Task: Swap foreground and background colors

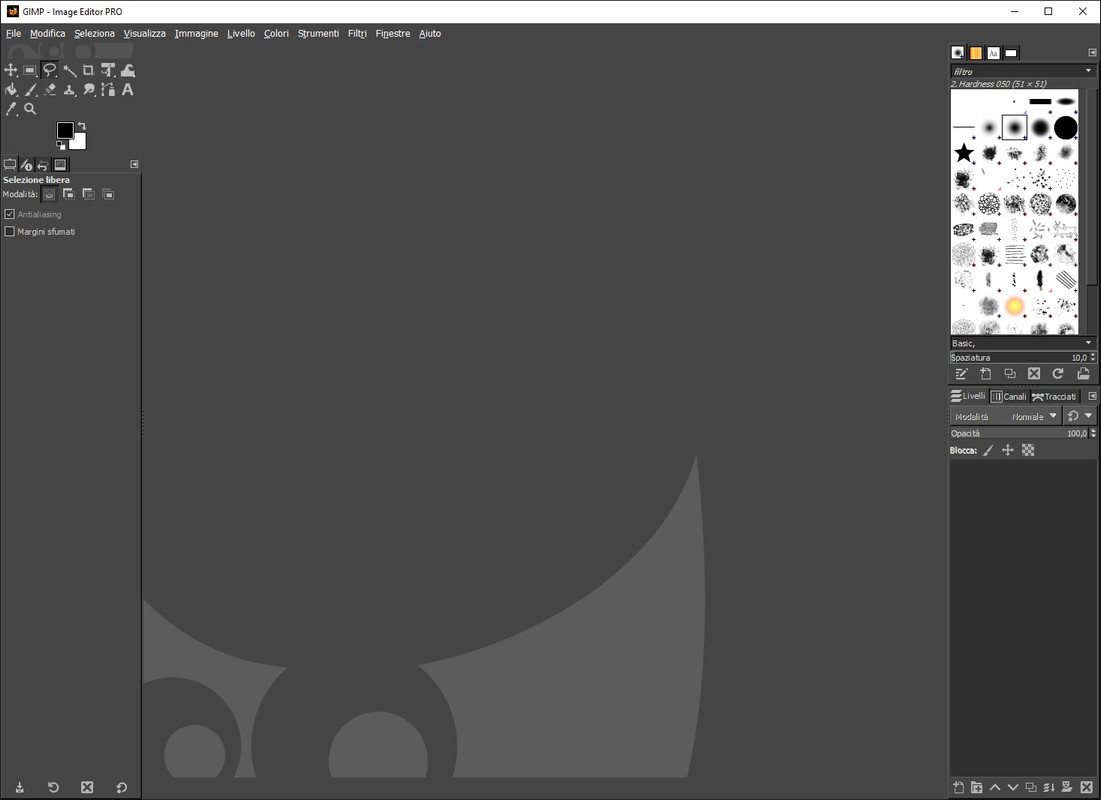Action: coord(82,126)
